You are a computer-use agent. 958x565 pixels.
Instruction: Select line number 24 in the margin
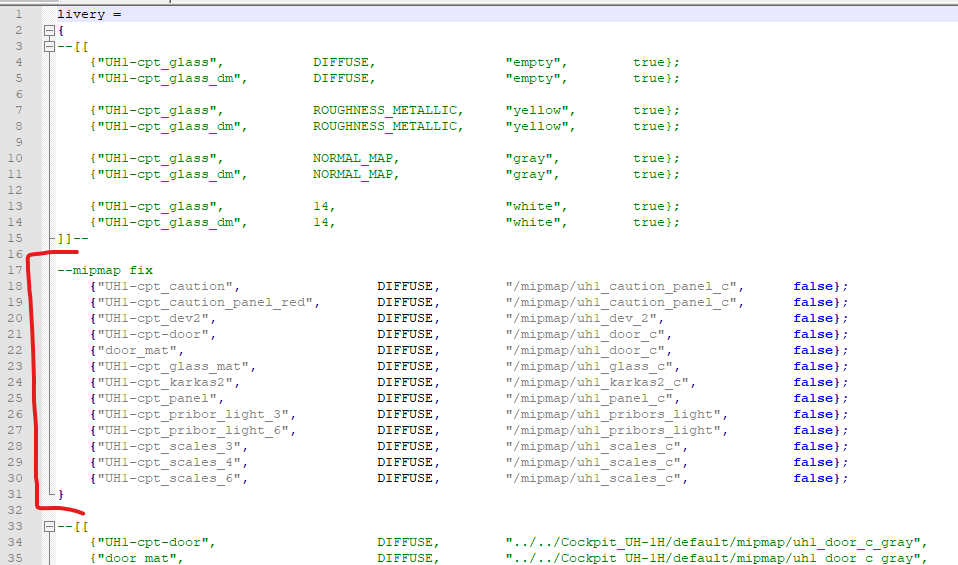point(15,382)
